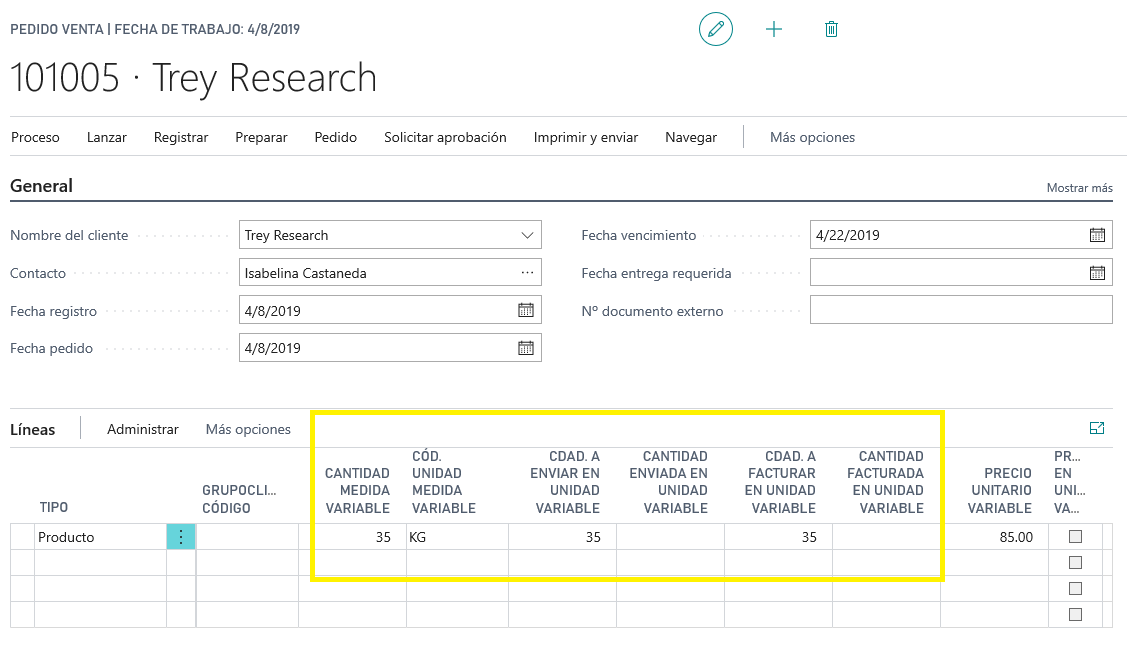Open the Navegar menu

[x=691, y=137]
